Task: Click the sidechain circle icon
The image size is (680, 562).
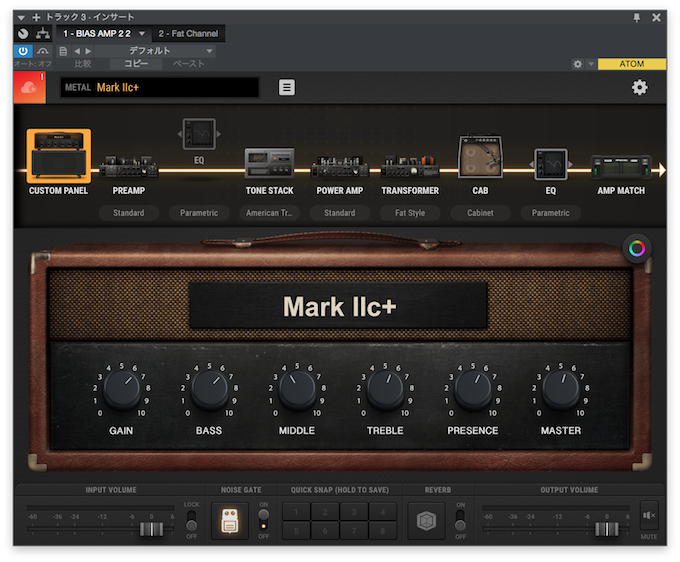Action: click(x=23, y=33)
